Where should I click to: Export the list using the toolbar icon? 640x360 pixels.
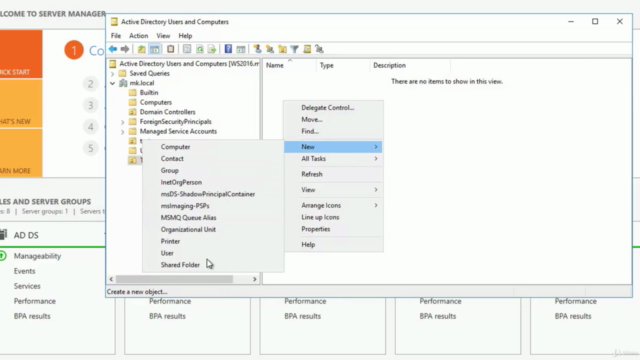[x=212, y=49]
